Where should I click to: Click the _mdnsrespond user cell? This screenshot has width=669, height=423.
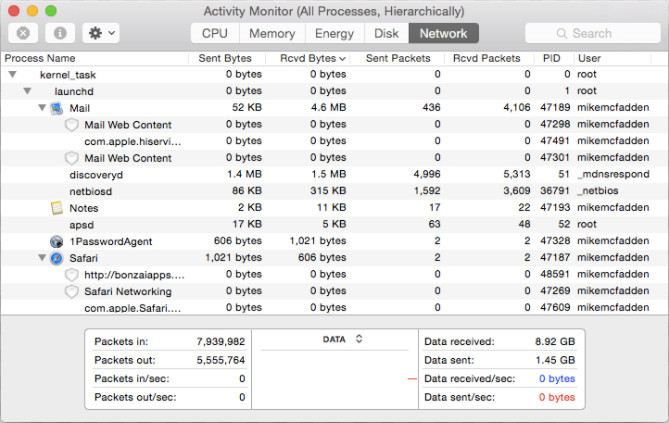[613, 174]
